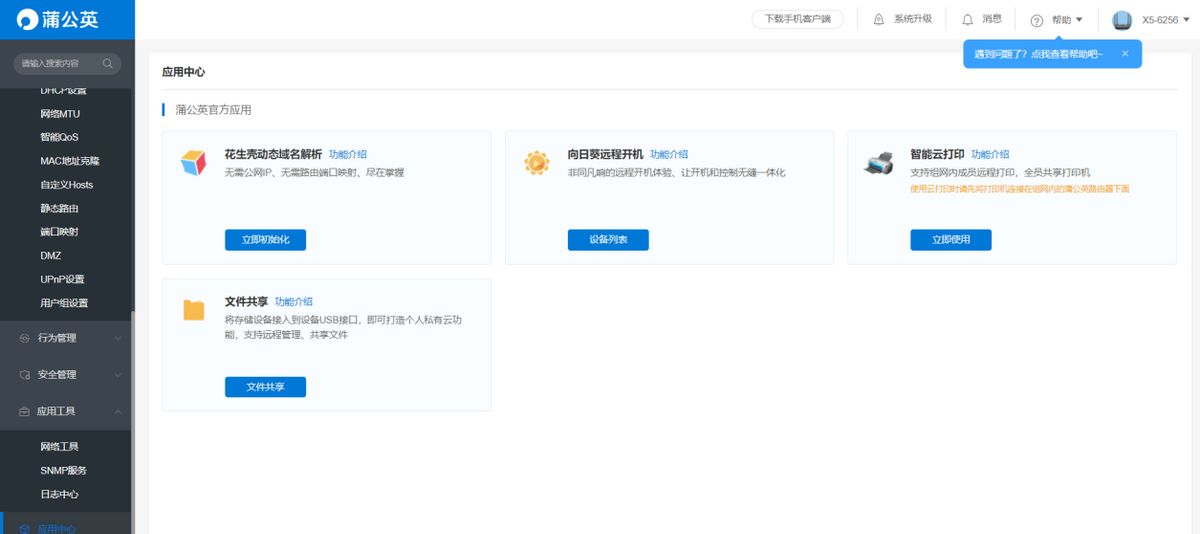The image size is (1200, 534).
Task: Open 功能介绍 link for 向日葵远程开机
Action: point(669,155)
